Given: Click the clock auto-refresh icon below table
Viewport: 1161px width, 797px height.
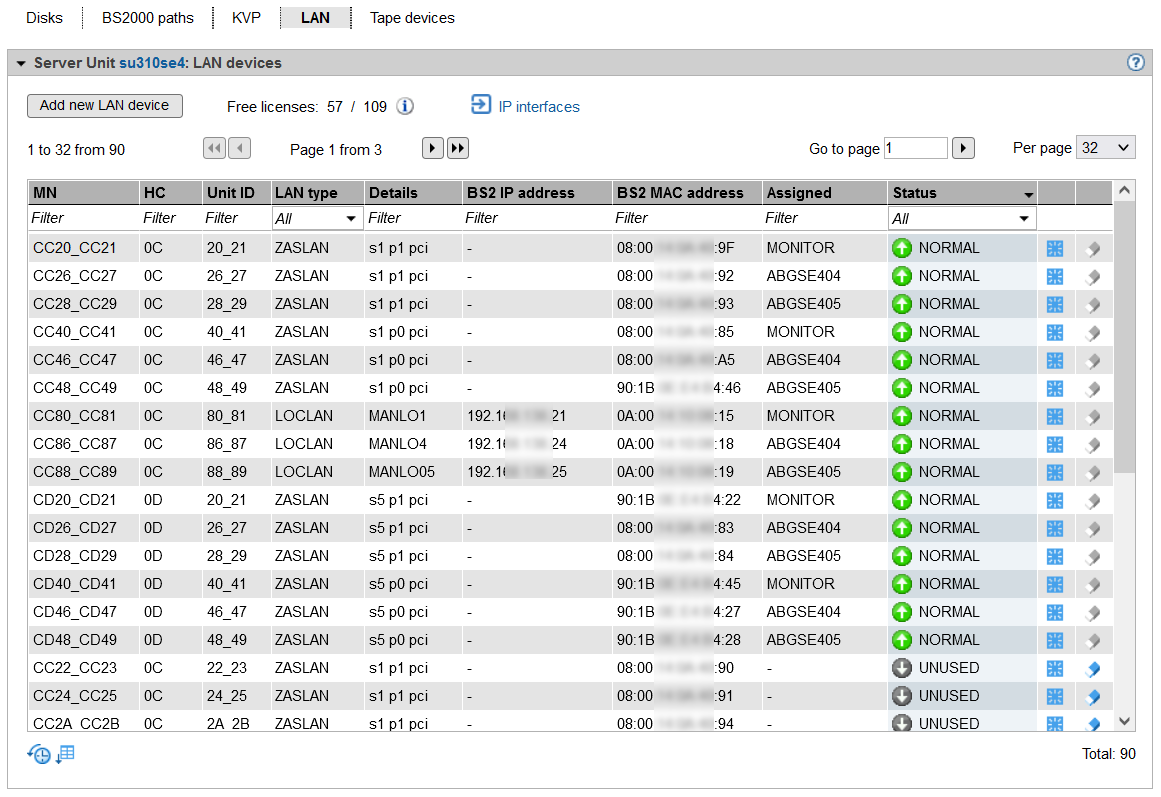Looking at the screenshot, I should [x=38, y=755].
